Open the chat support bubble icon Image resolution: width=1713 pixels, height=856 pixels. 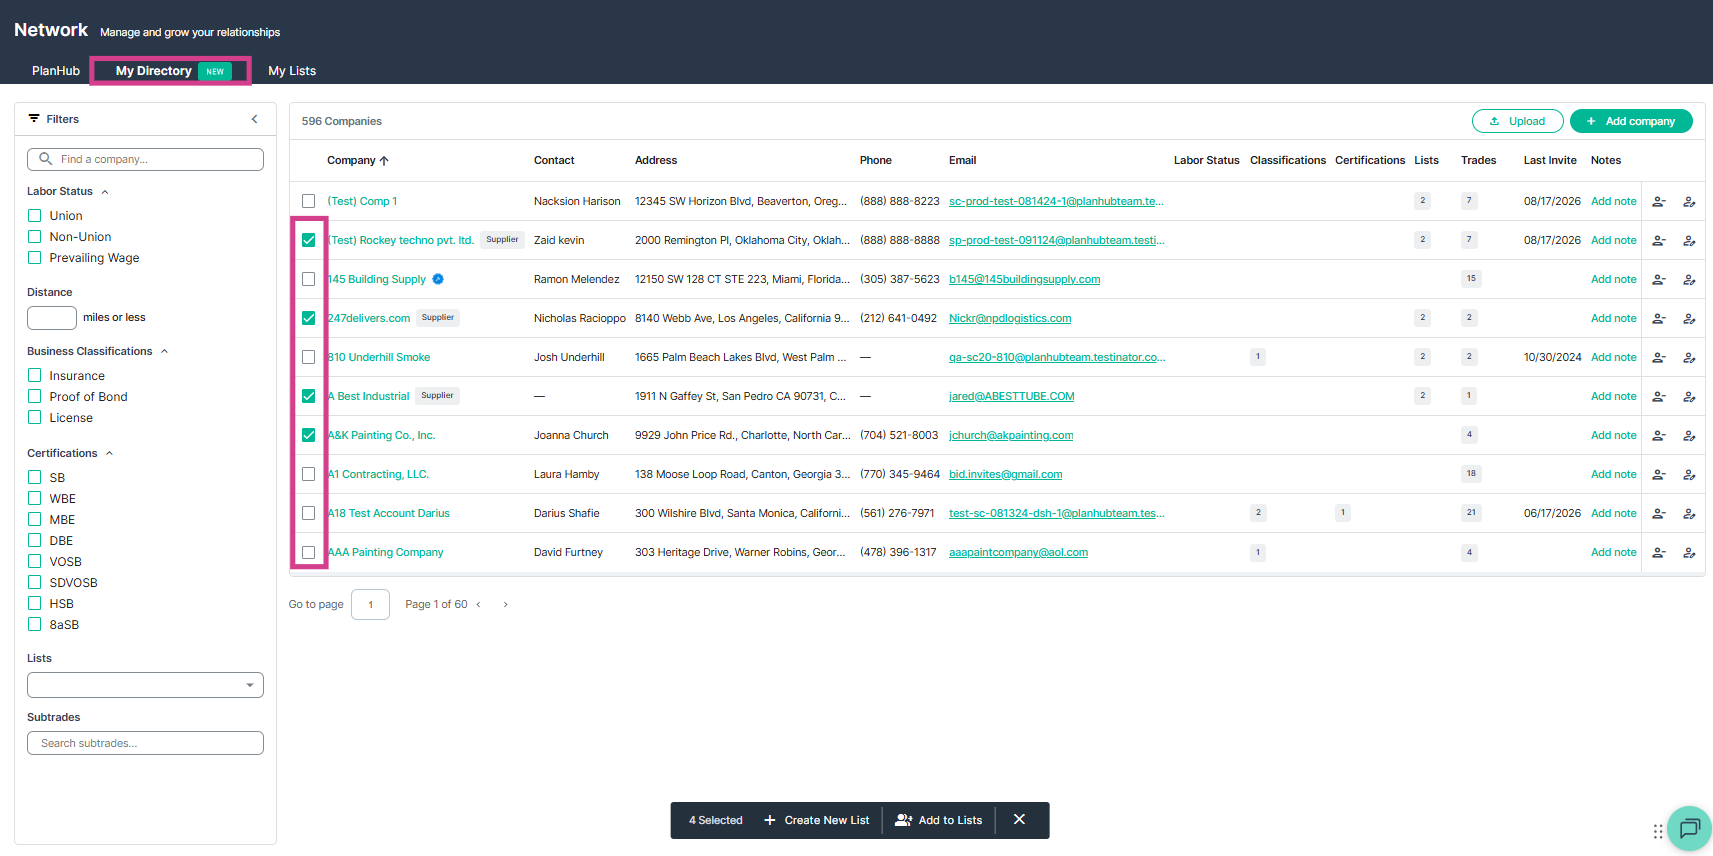click(x=1690, y=828)
